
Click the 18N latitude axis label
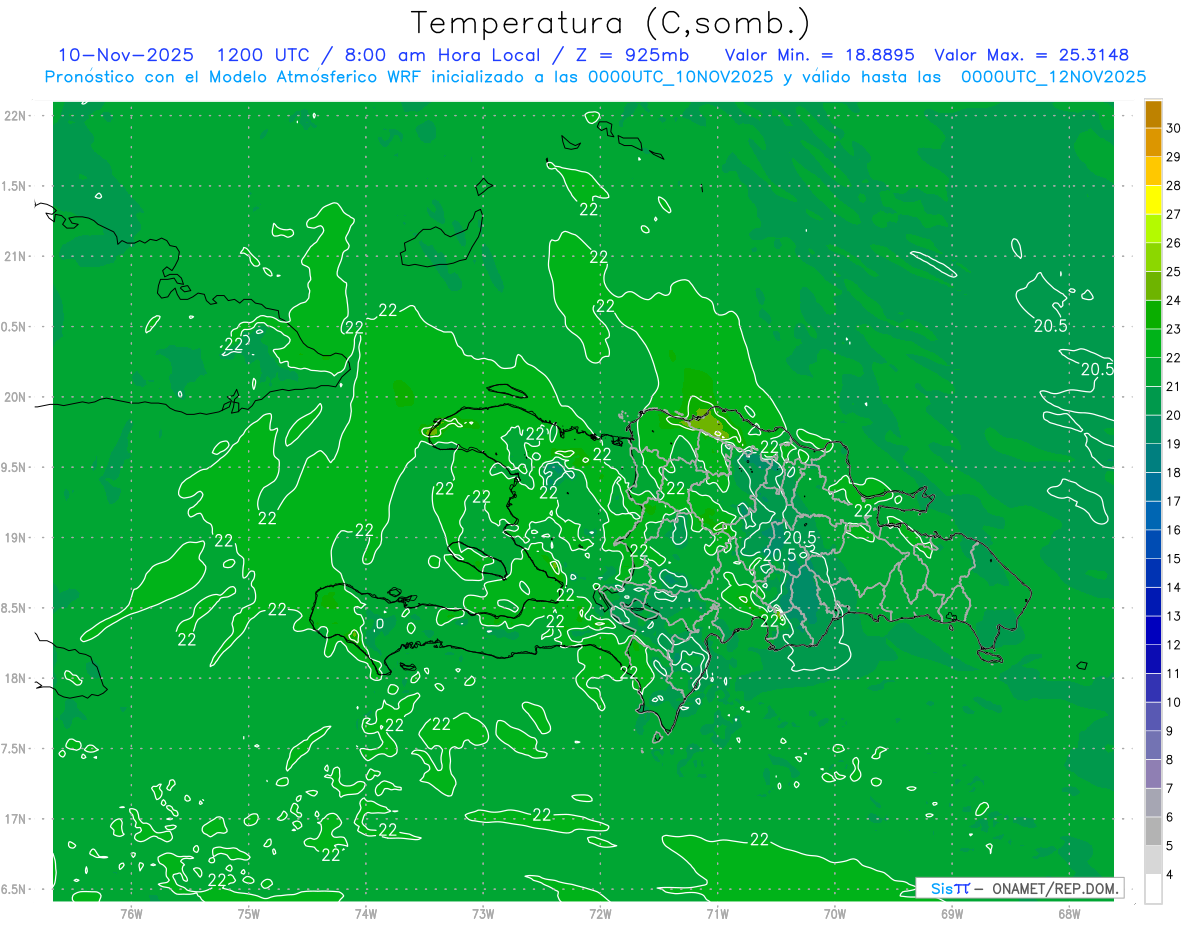click(x=15, y=679)
